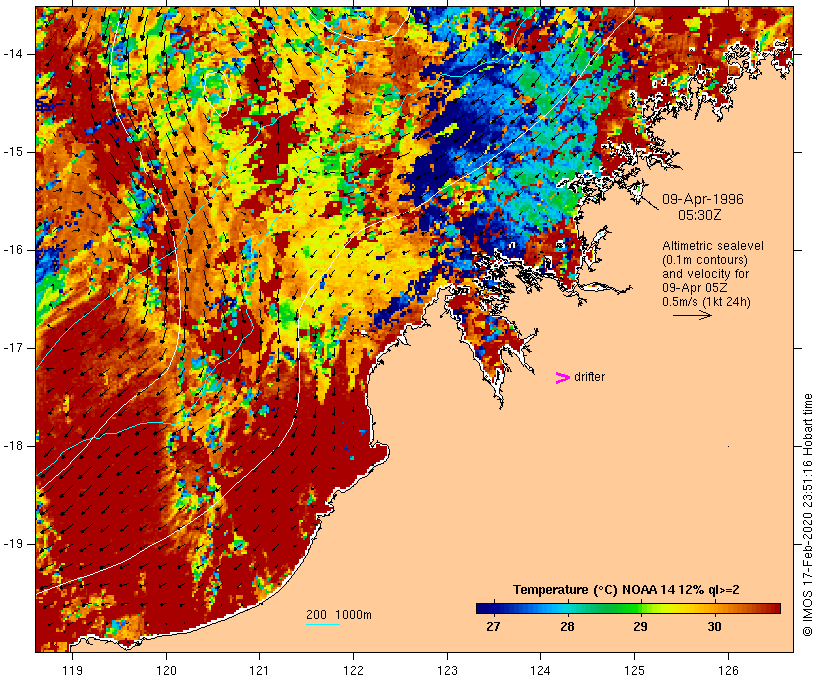Click the date text '09-Apr-1996'
Screen dimensions: 820x680
click(702, 199)
